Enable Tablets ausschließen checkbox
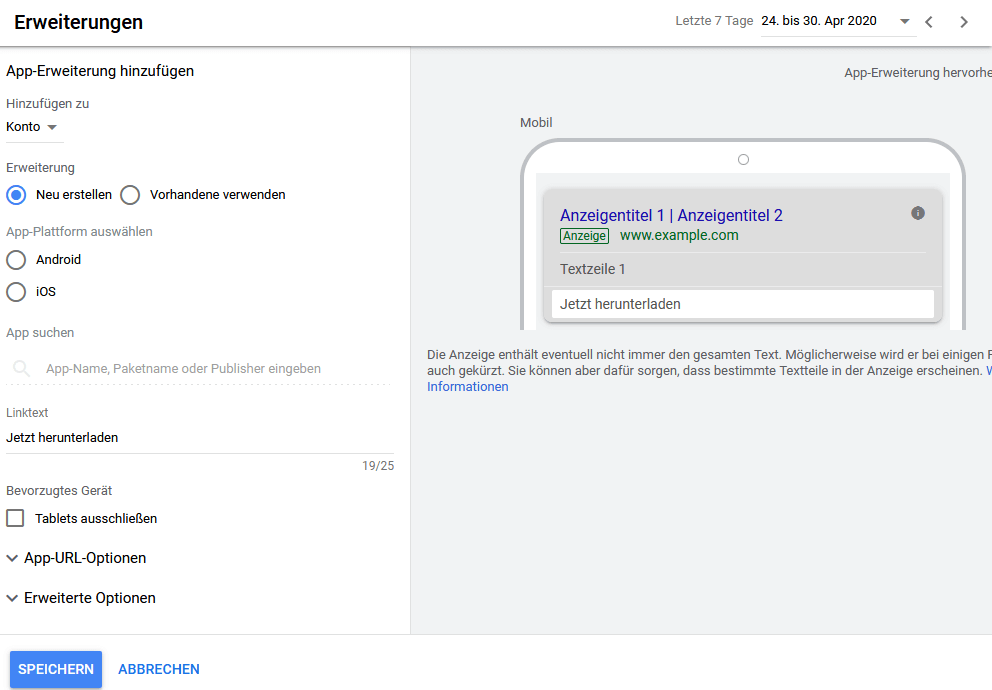Viewport: 992px width, 690px height. [x=16, y=519]
